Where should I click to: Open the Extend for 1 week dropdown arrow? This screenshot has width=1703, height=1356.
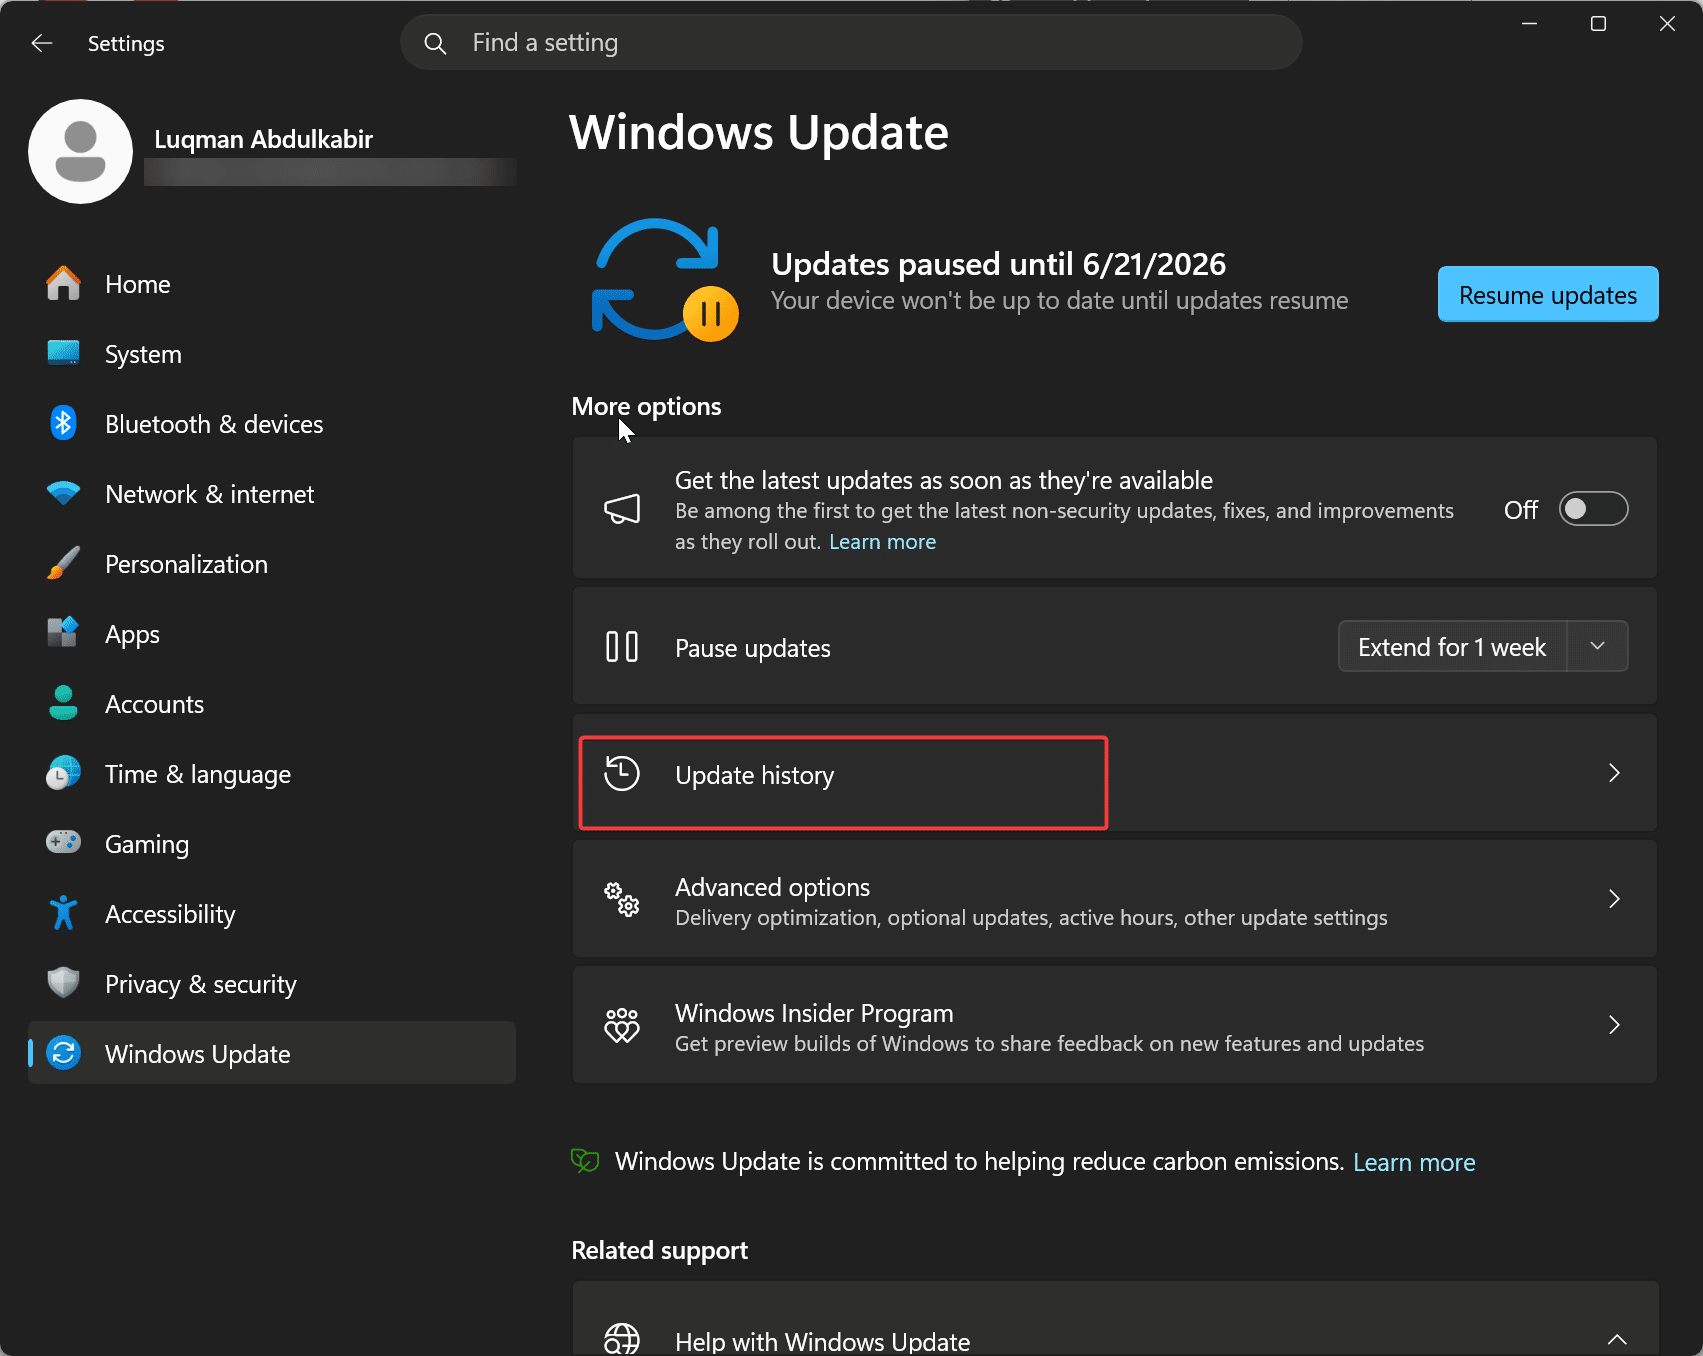(1597, 646)
